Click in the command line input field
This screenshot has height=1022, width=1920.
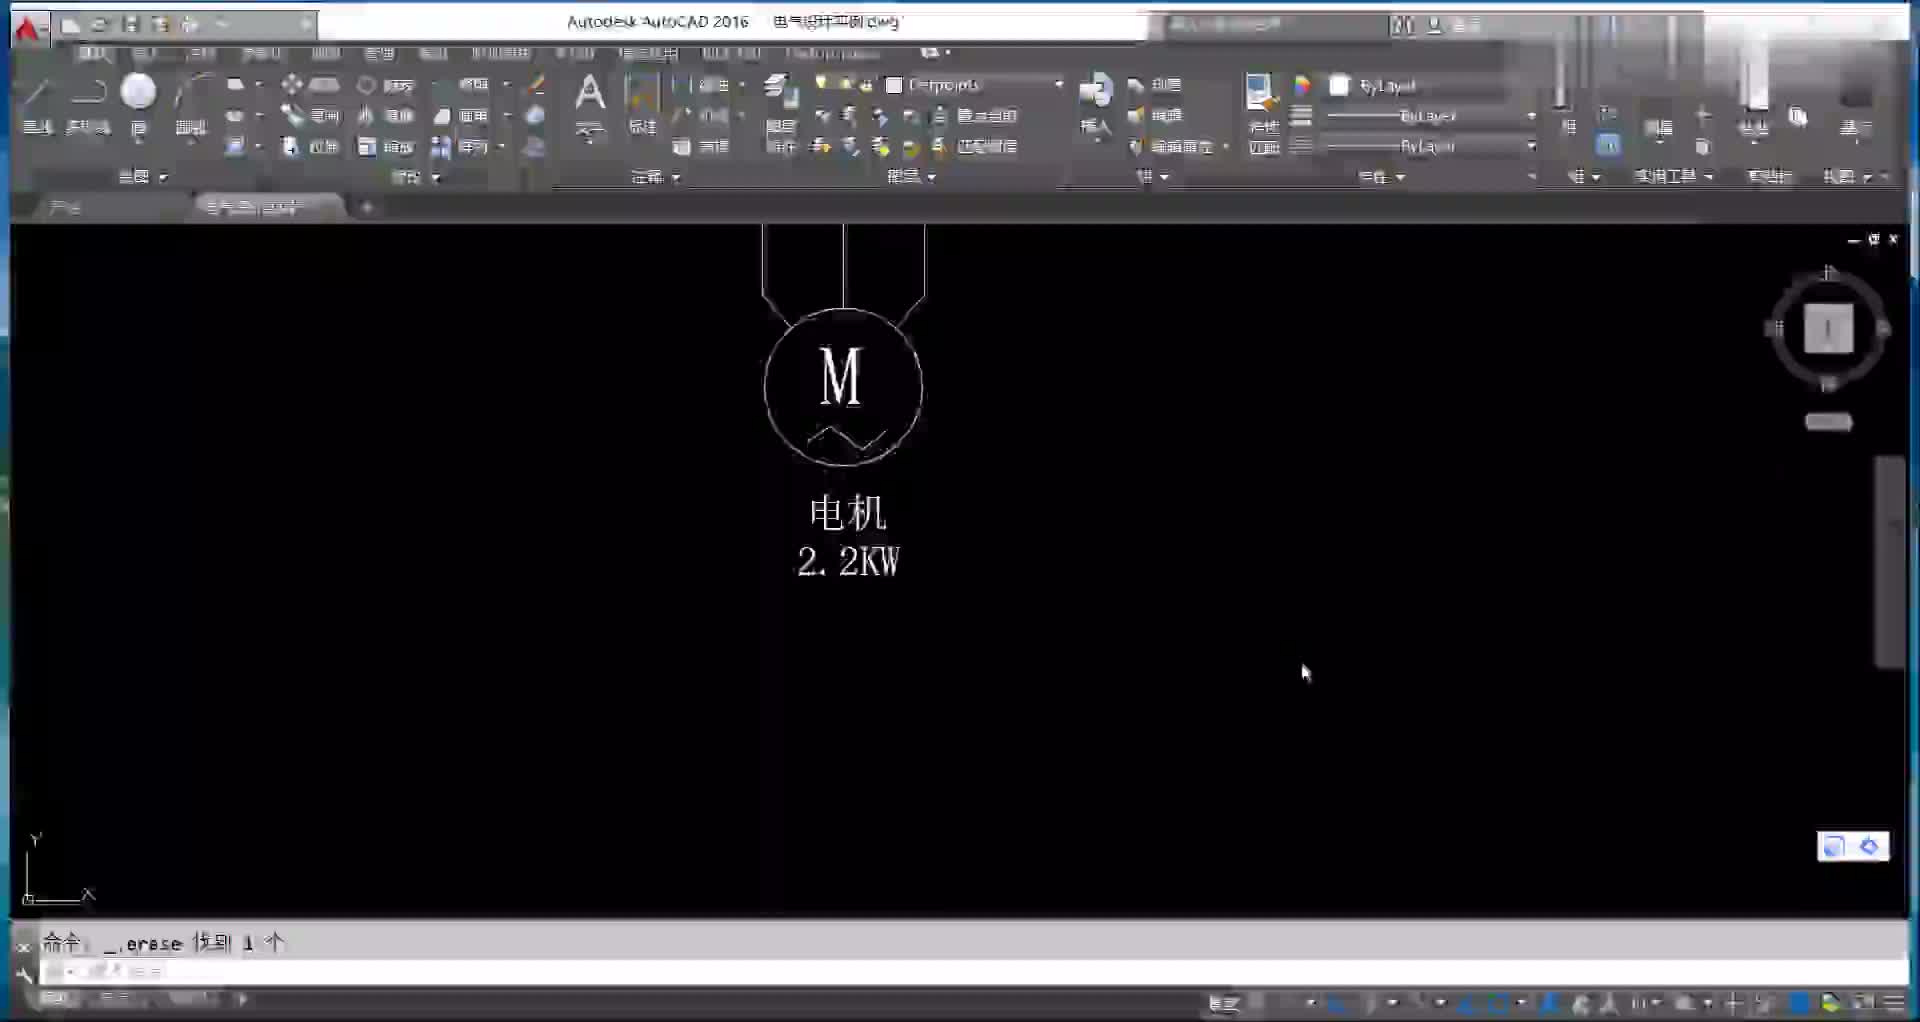coord(975,972)
